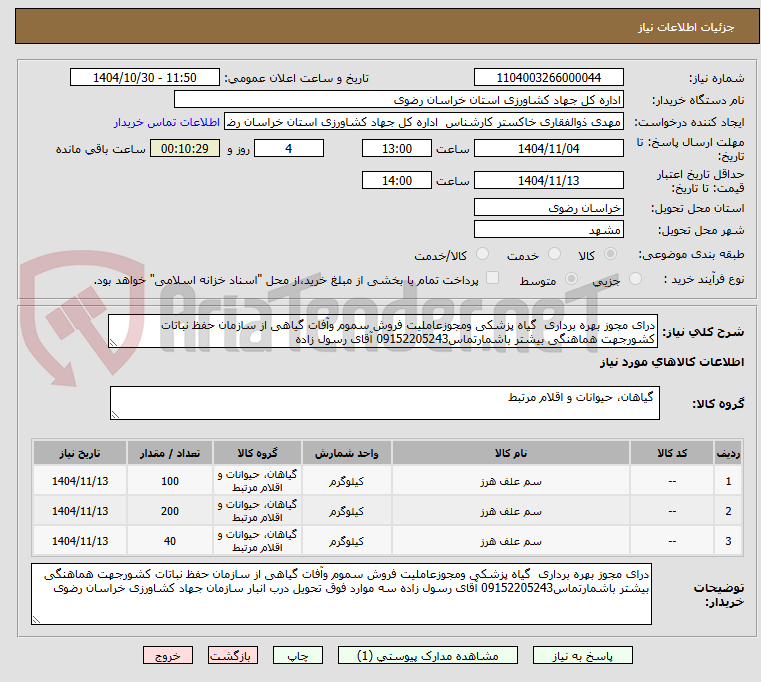The height and width of the screenshot is (682, 761).
Task: Click the گروه کالا column header
Action: tap(257, 453)
